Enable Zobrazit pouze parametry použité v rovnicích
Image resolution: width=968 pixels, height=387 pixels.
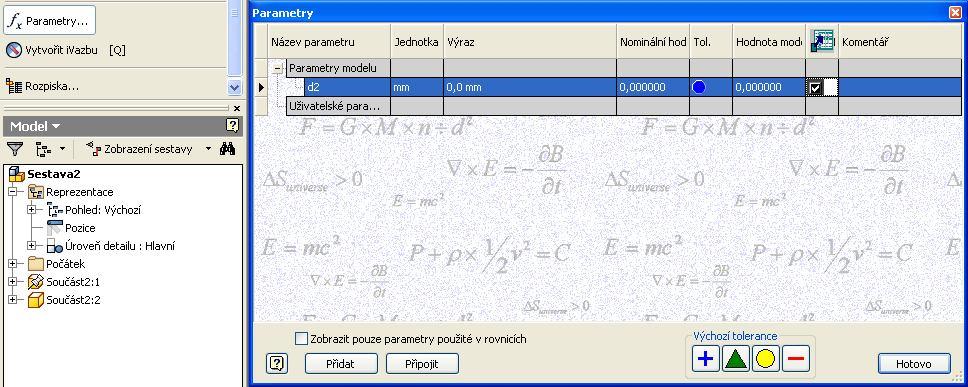click(x=301, y=339)
